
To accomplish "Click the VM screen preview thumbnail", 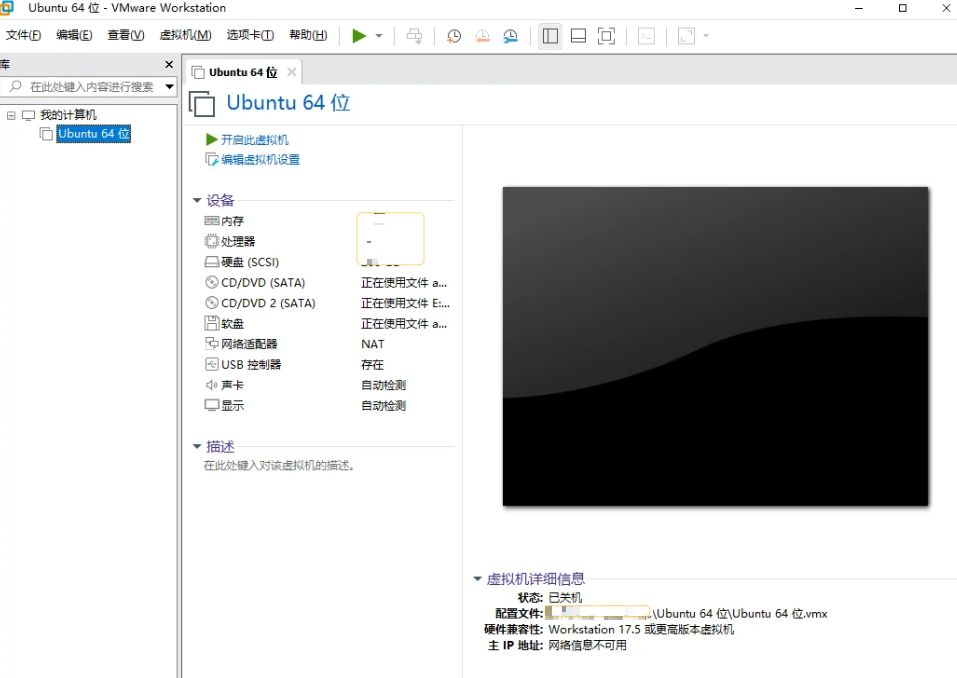I will pos(715,347).
